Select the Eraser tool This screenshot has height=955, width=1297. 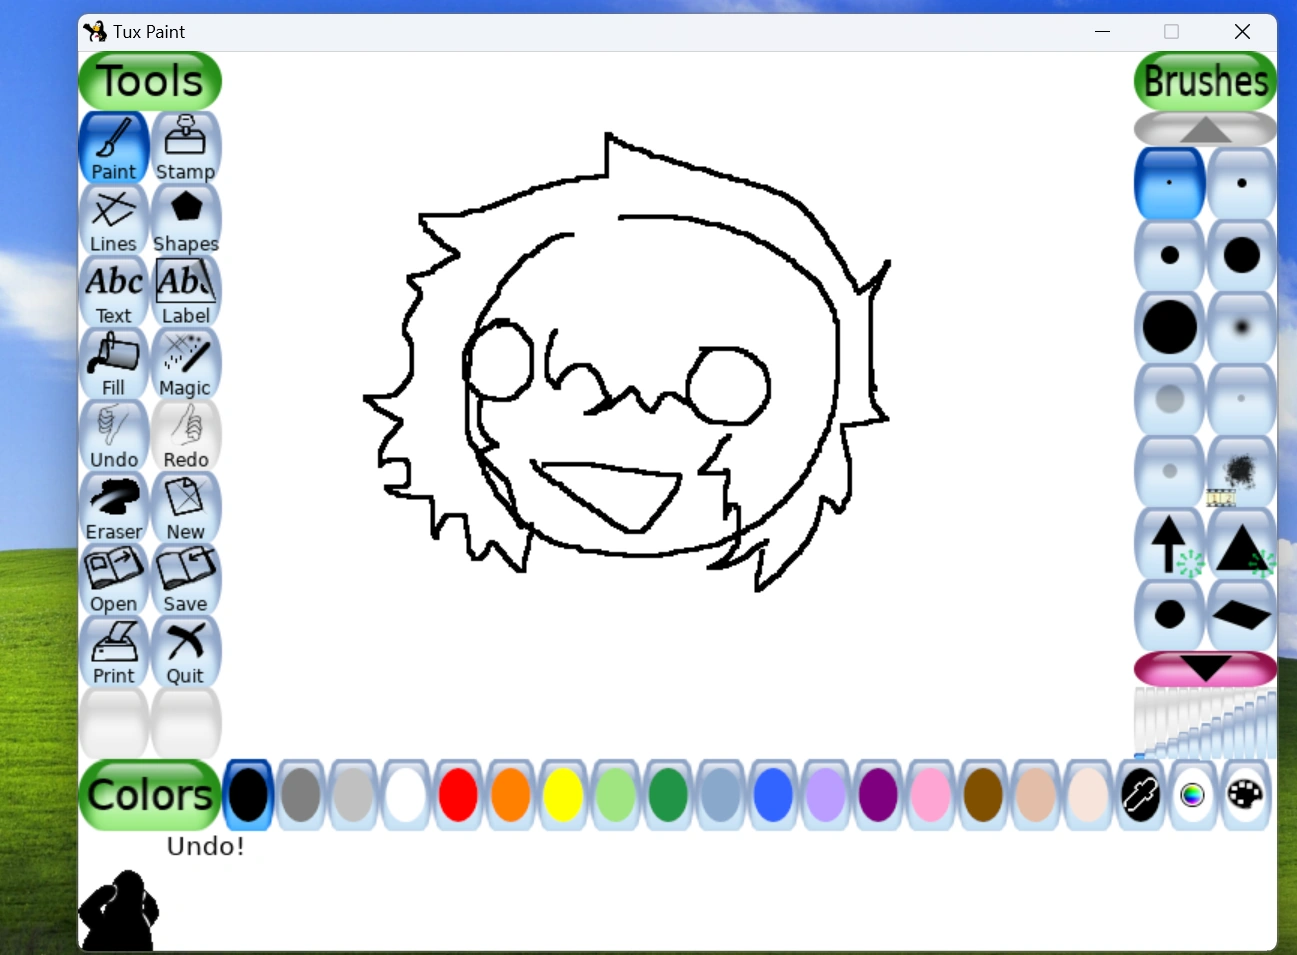click(x=113, y=505)
